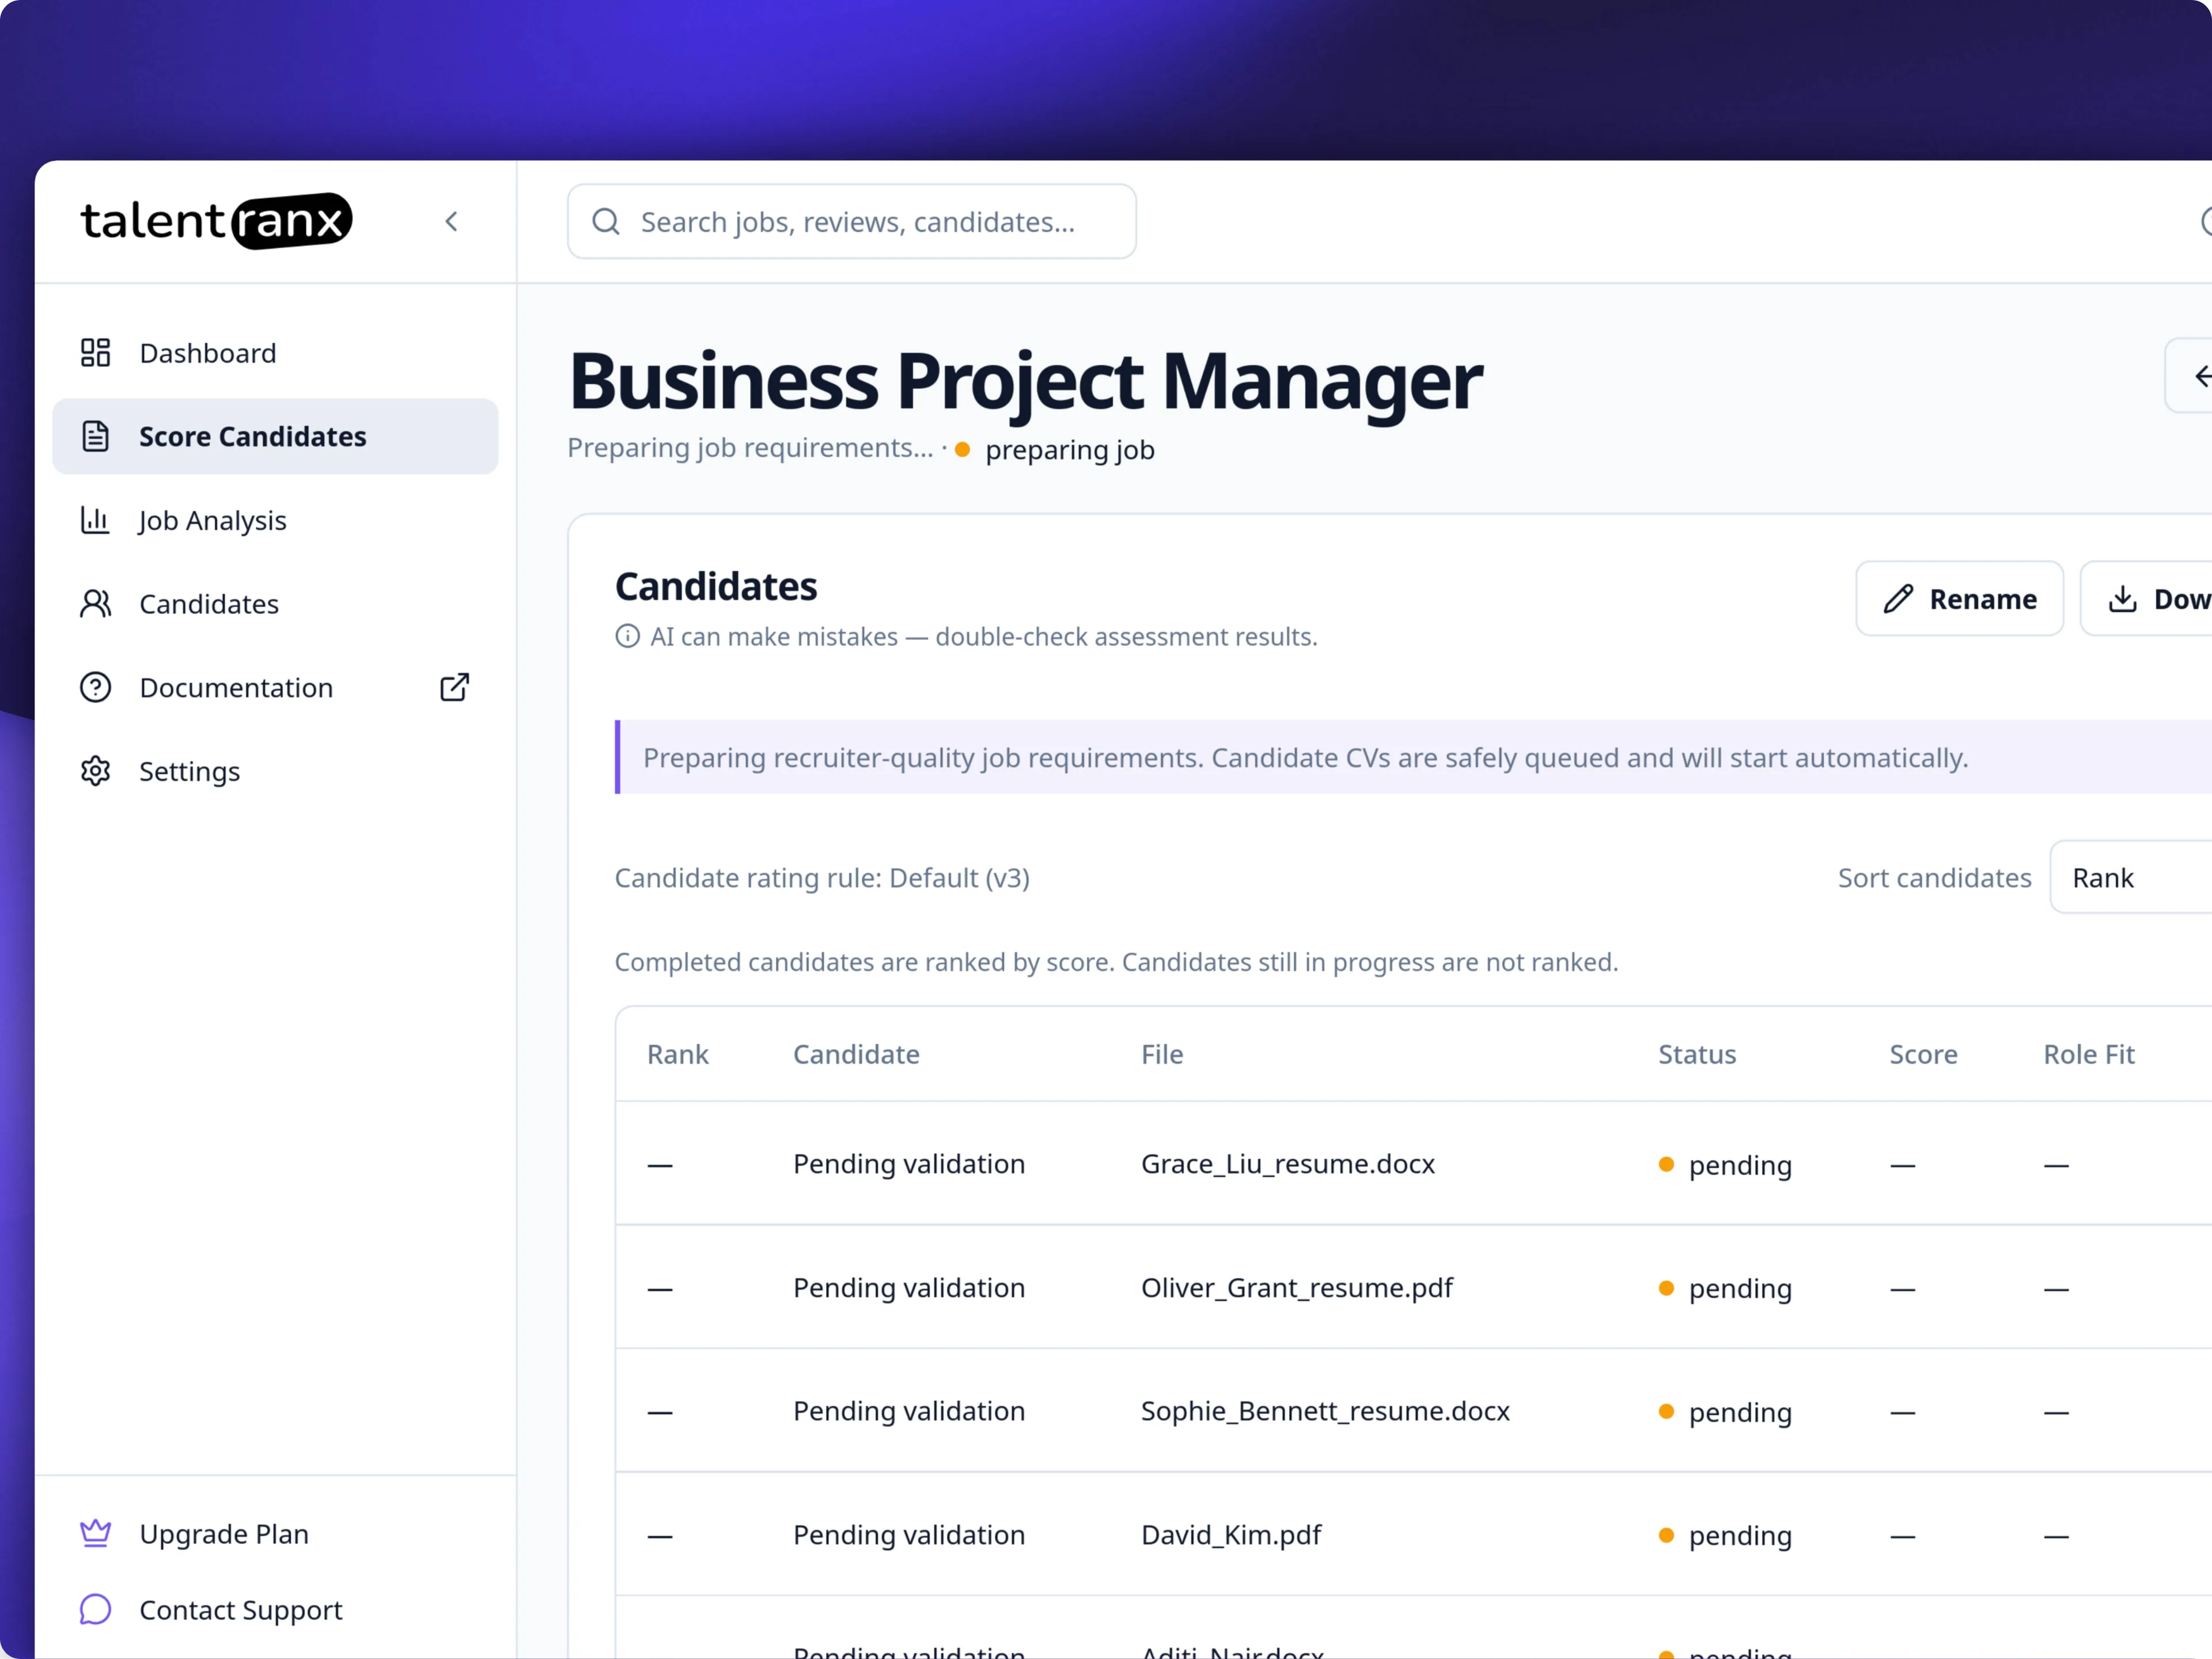Click the Candidates people icon
The height and width of the screenshot is (1659, 2212).
[95, 604]
